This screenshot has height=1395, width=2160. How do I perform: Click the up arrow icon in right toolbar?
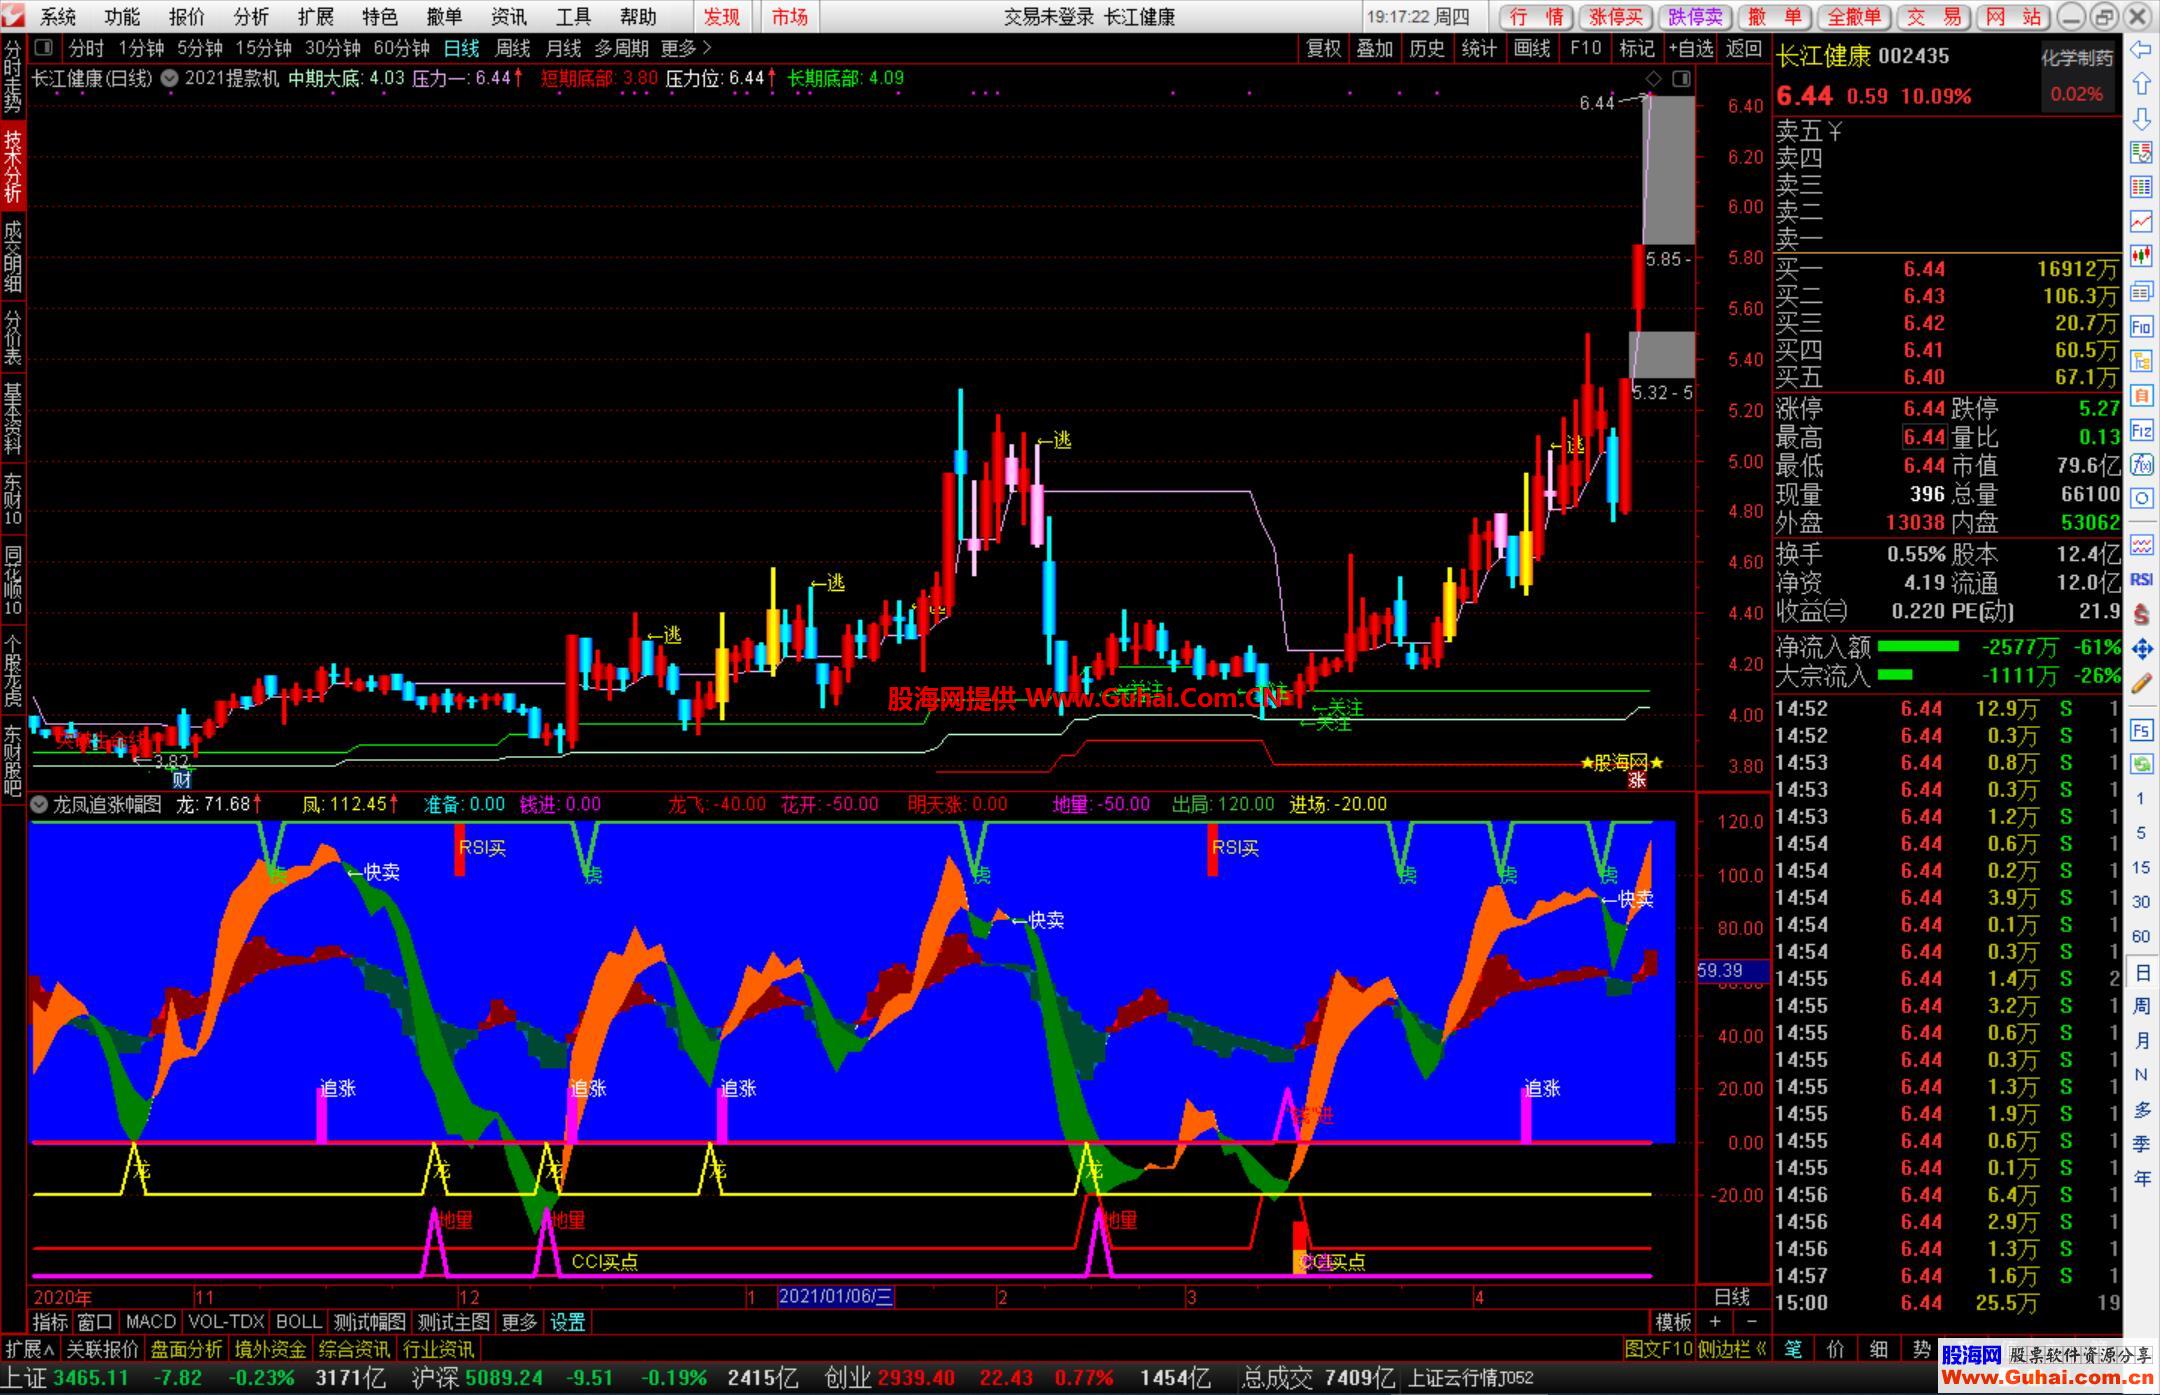(2141, 84)
